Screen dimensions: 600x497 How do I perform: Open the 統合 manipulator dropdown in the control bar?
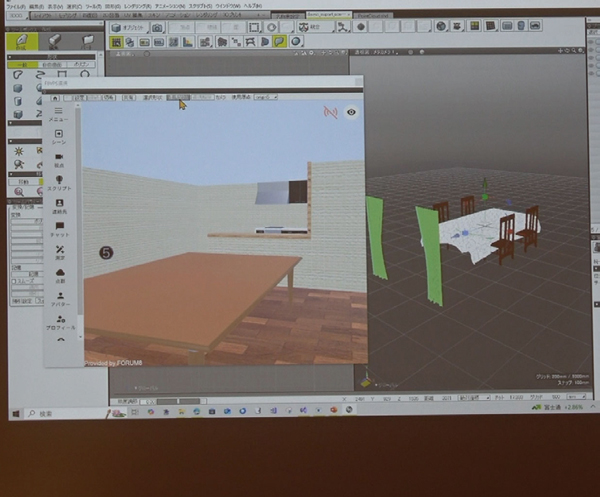[316, 27]
